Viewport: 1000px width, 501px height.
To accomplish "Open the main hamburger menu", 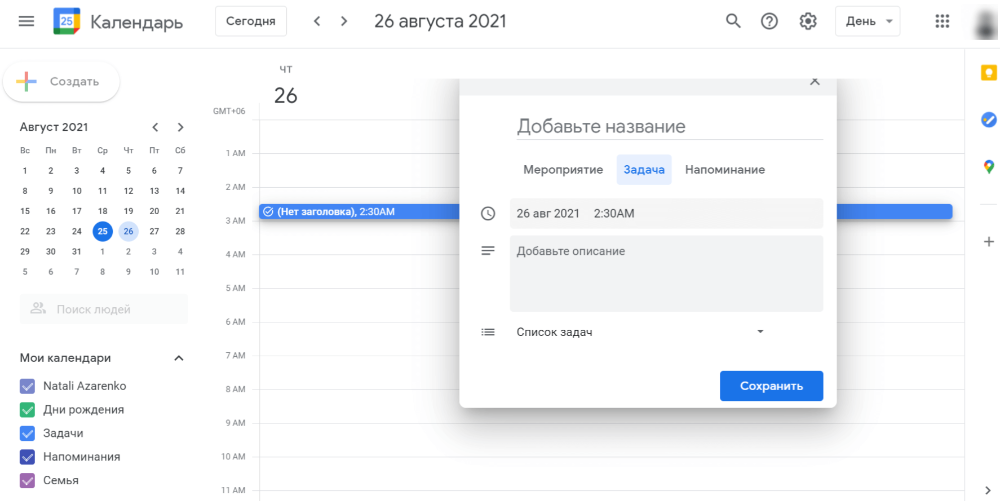I will tap(26, 22).
